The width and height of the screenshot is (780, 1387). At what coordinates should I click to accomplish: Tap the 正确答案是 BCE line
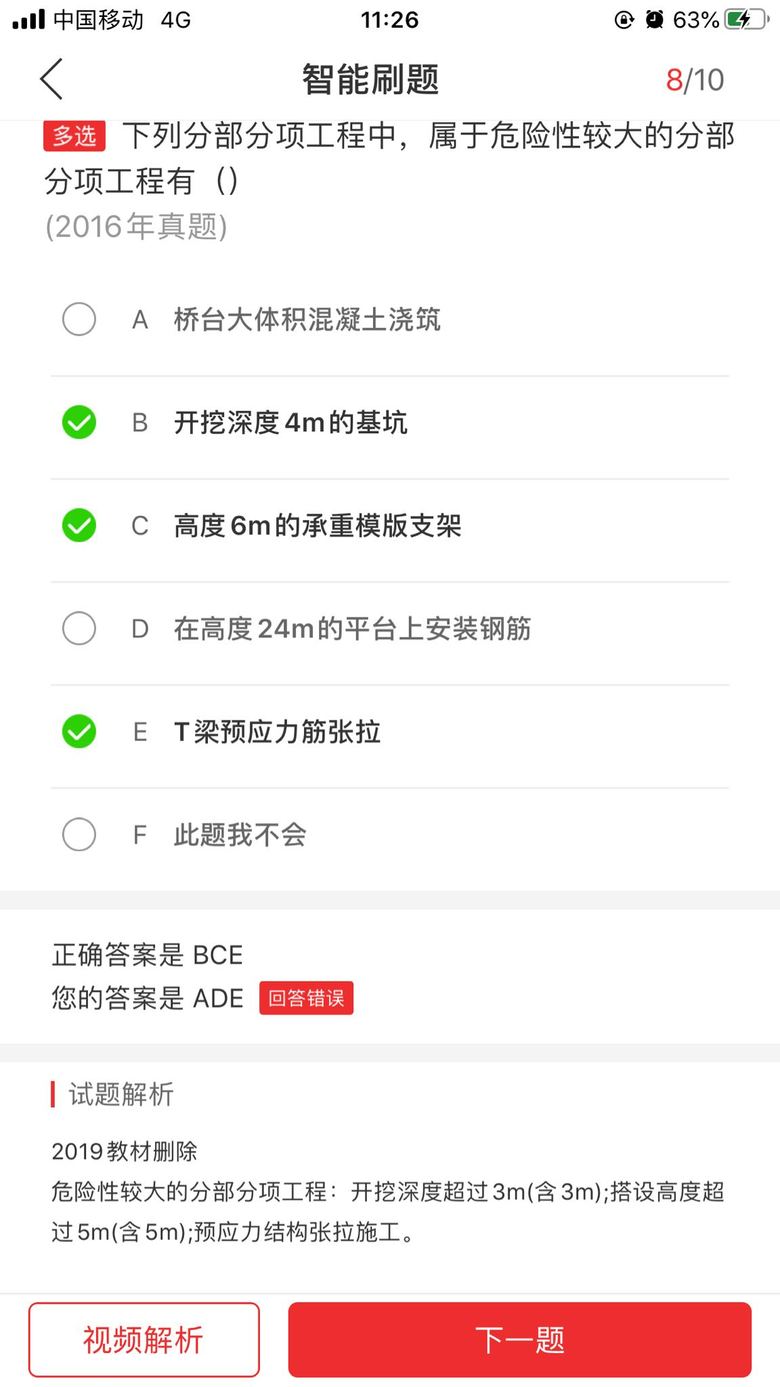click(148, 955)
